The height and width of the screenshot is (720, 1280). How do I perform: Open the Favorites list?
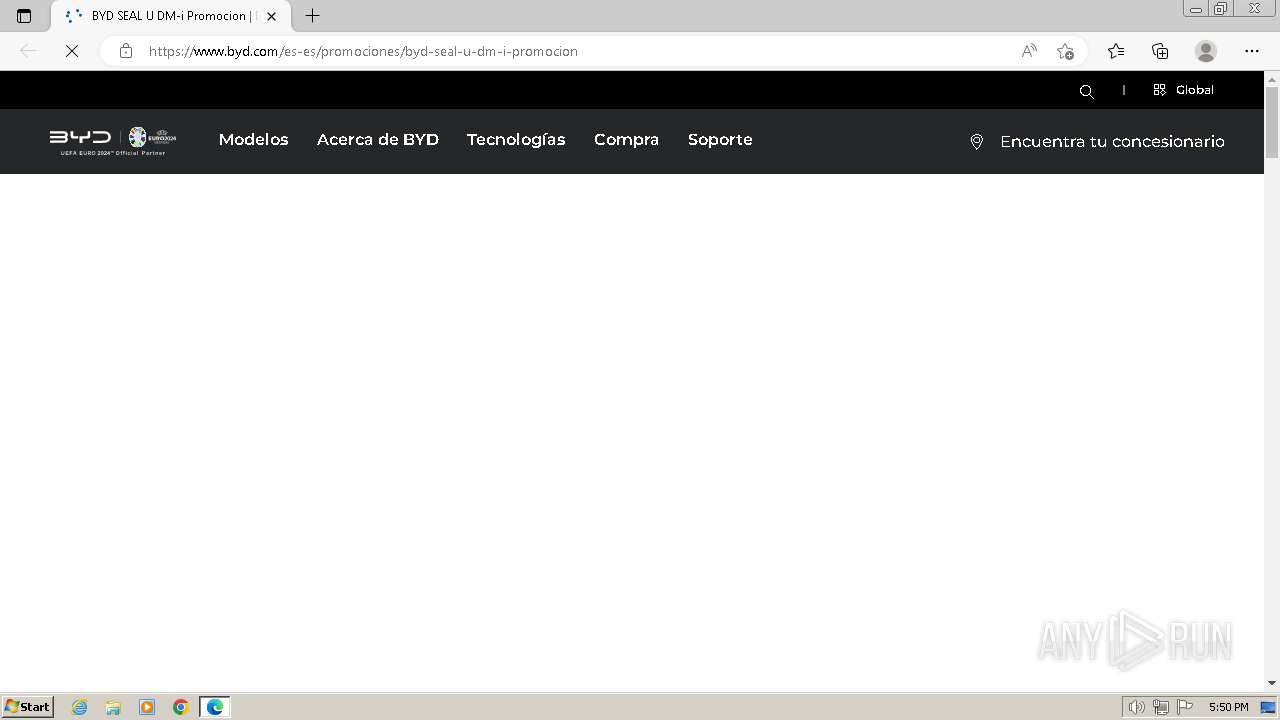(x=1116, y=51)
